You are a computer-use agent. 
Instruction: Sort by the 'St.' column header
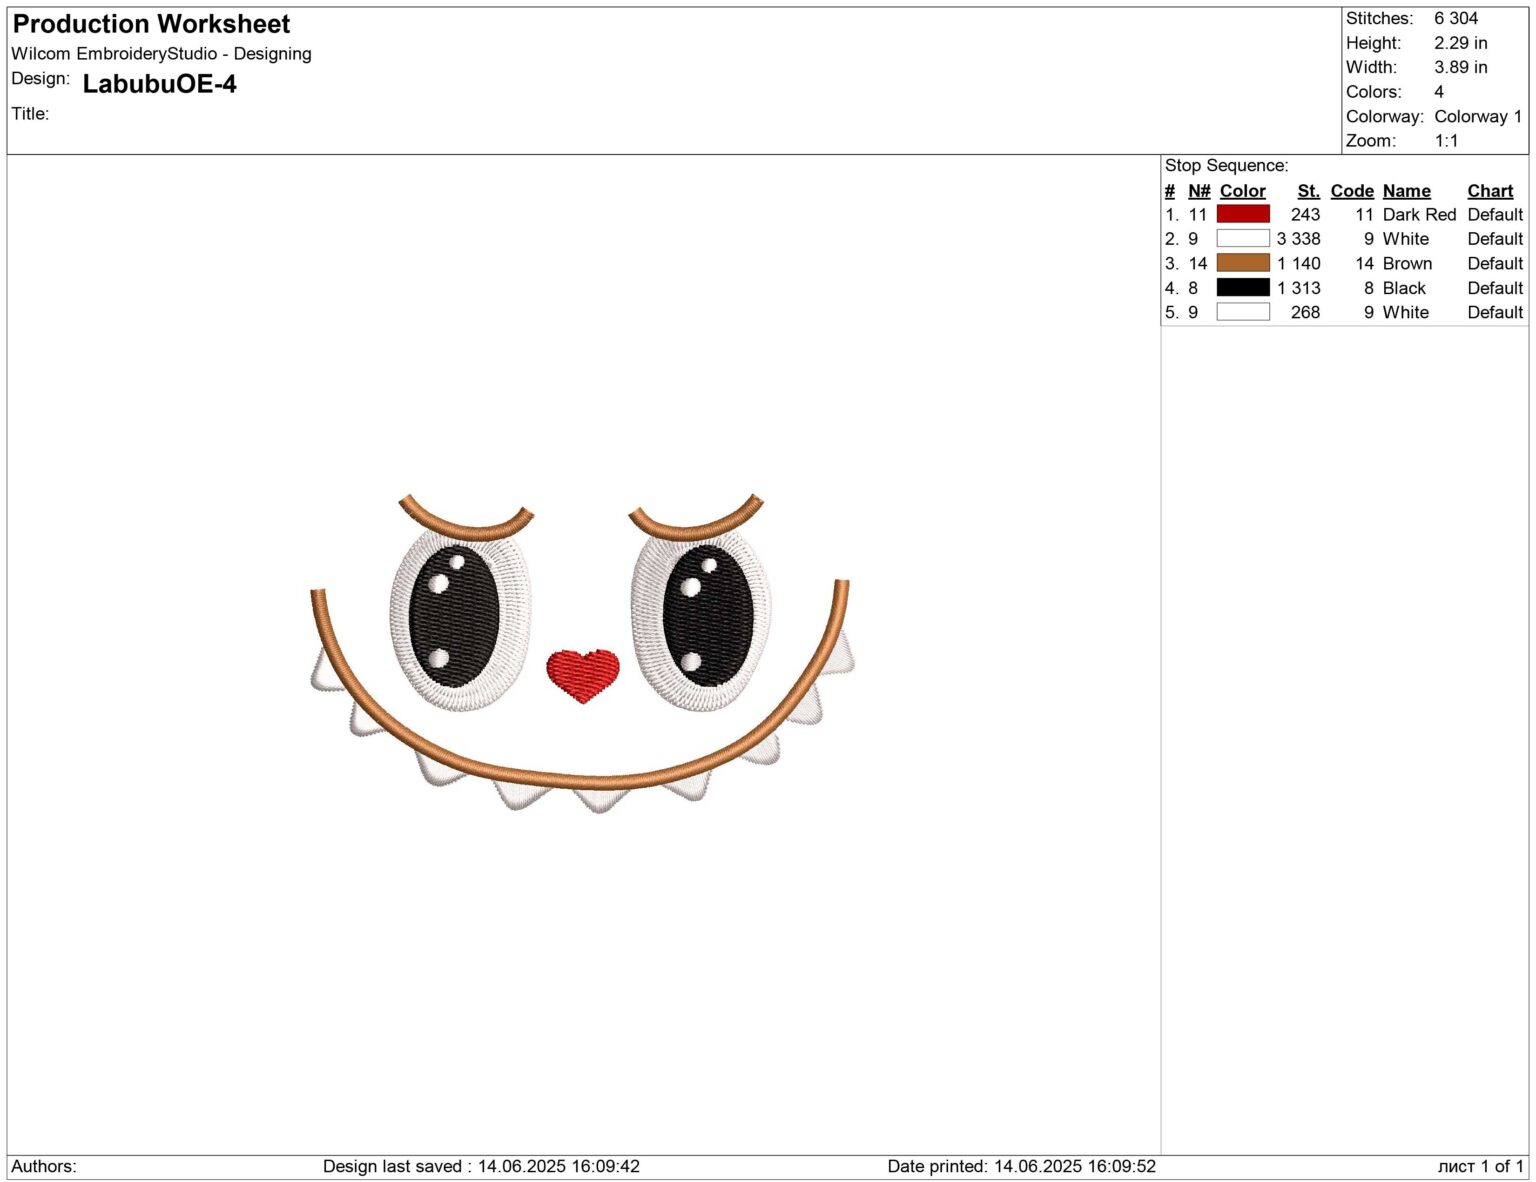point(1308,190)
